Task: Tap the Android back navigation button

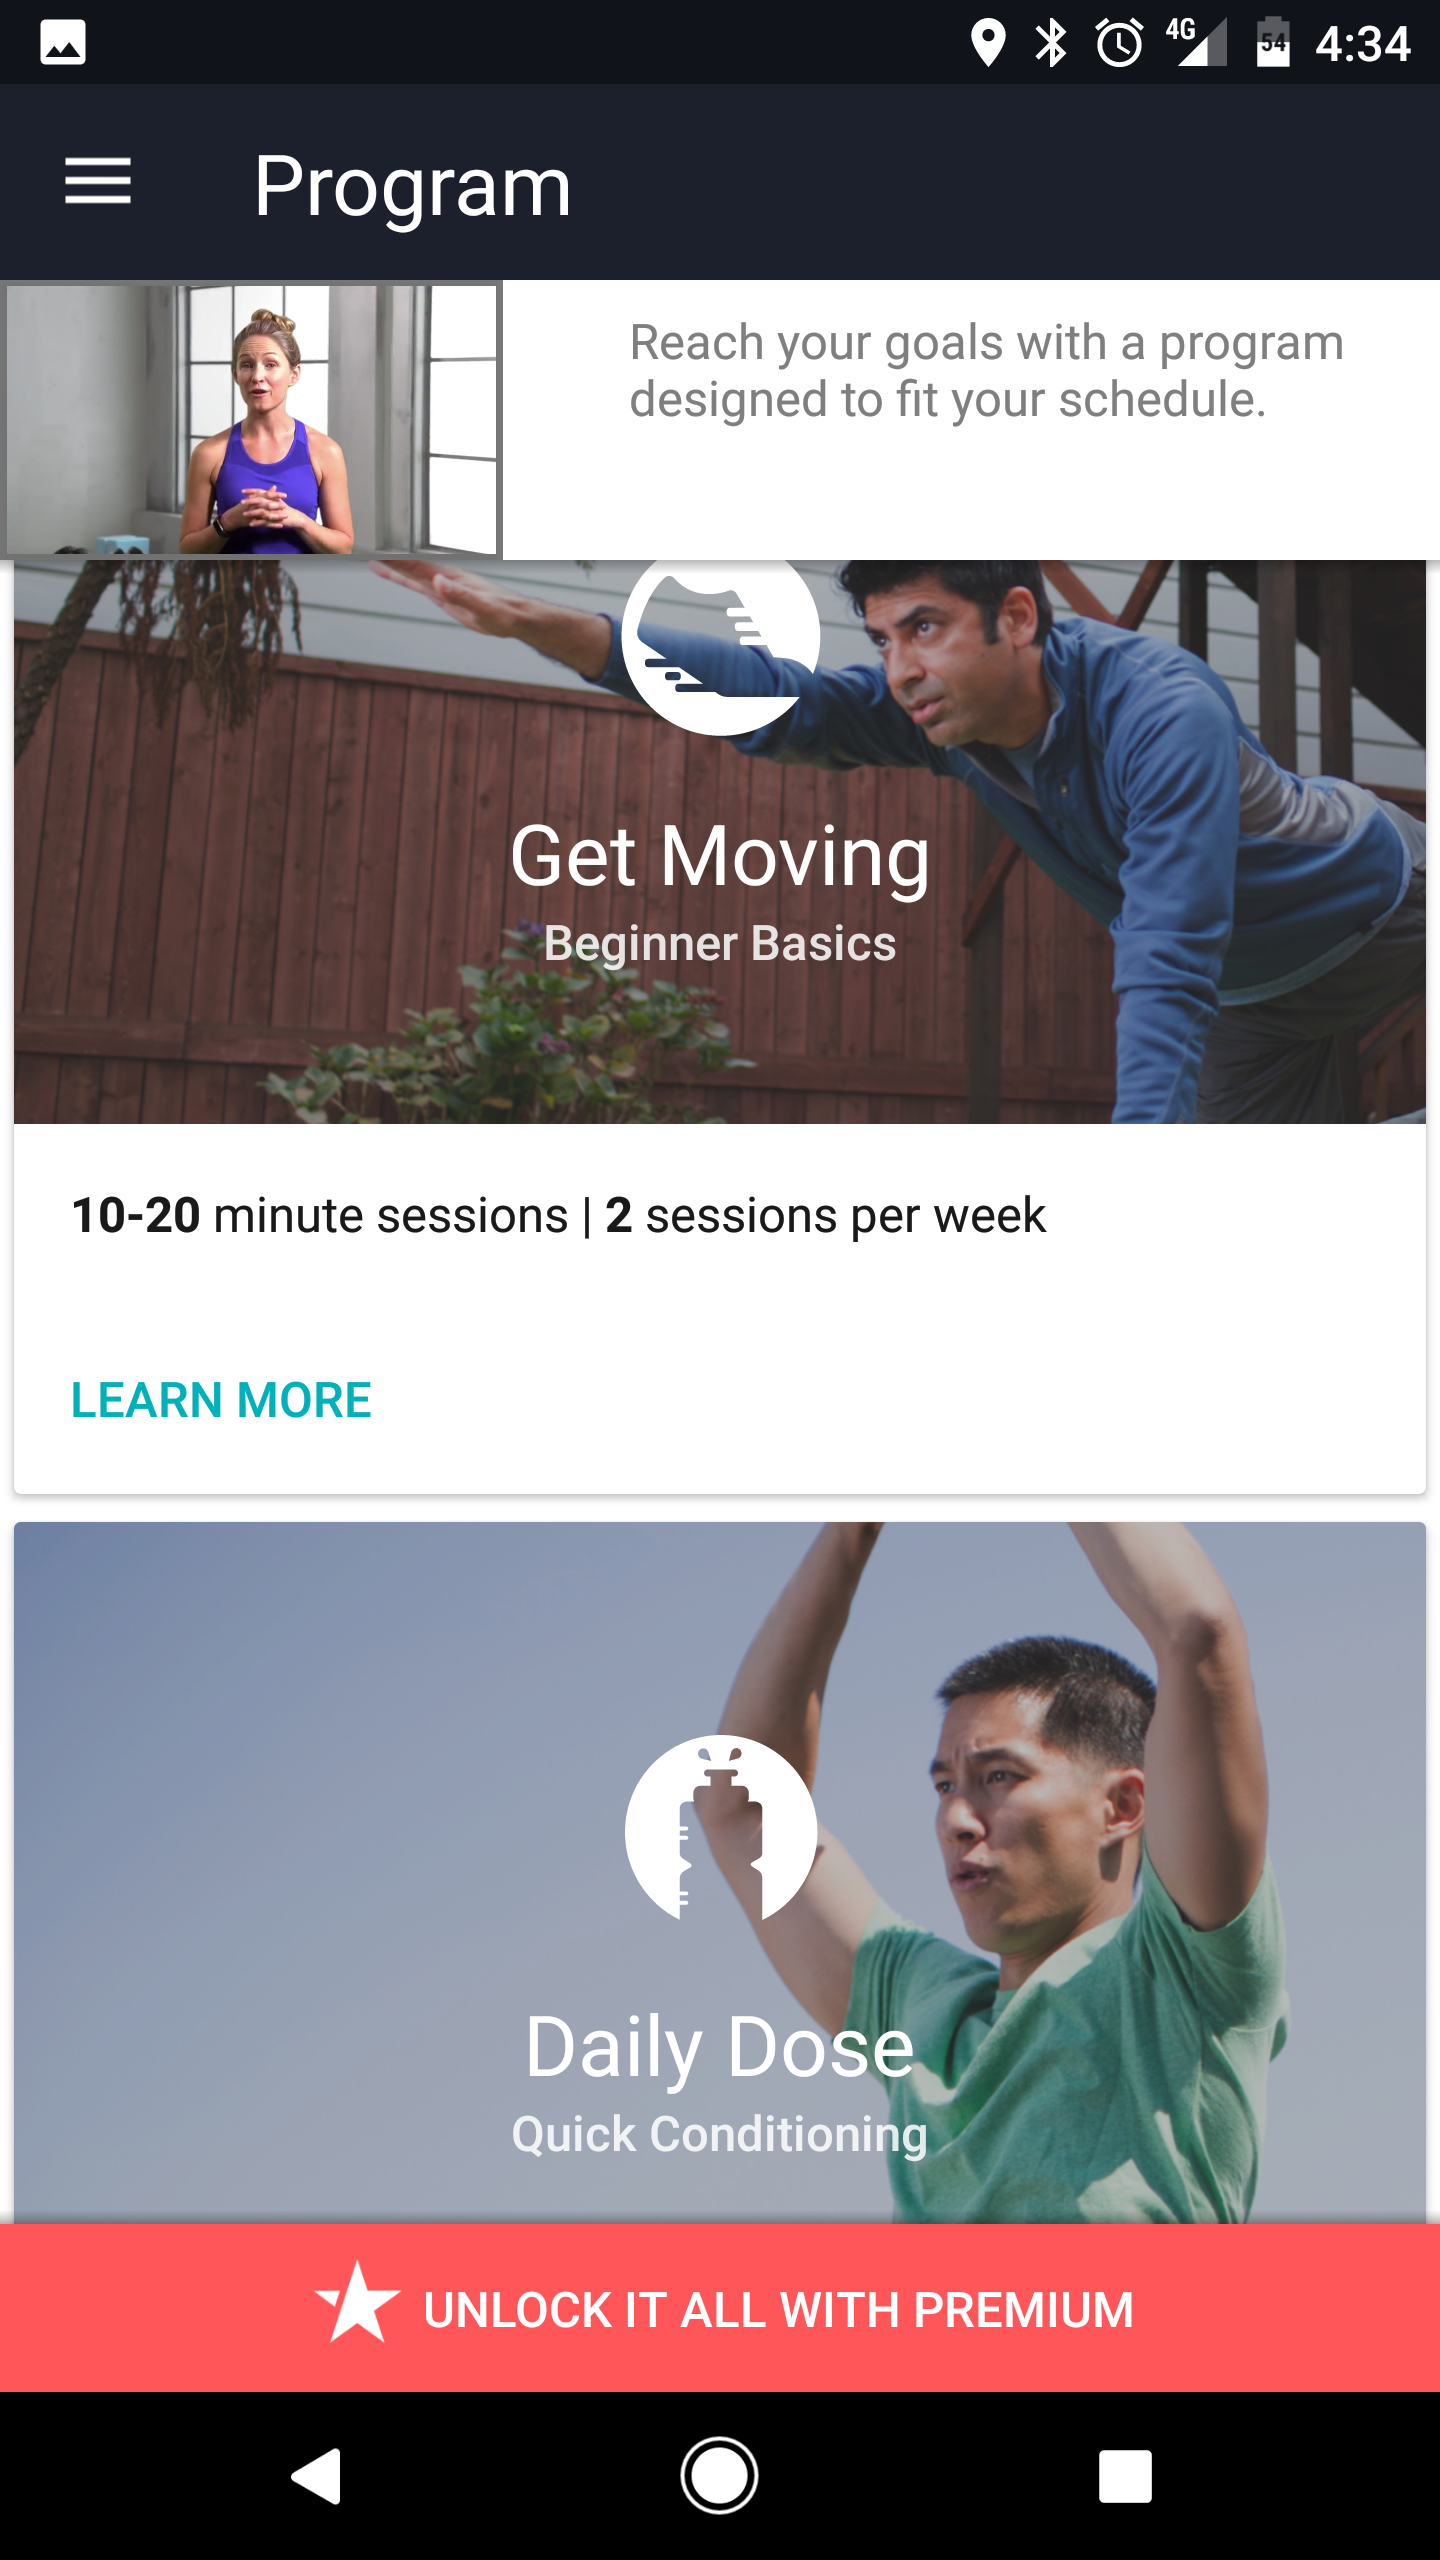Action: (317, 2475)
